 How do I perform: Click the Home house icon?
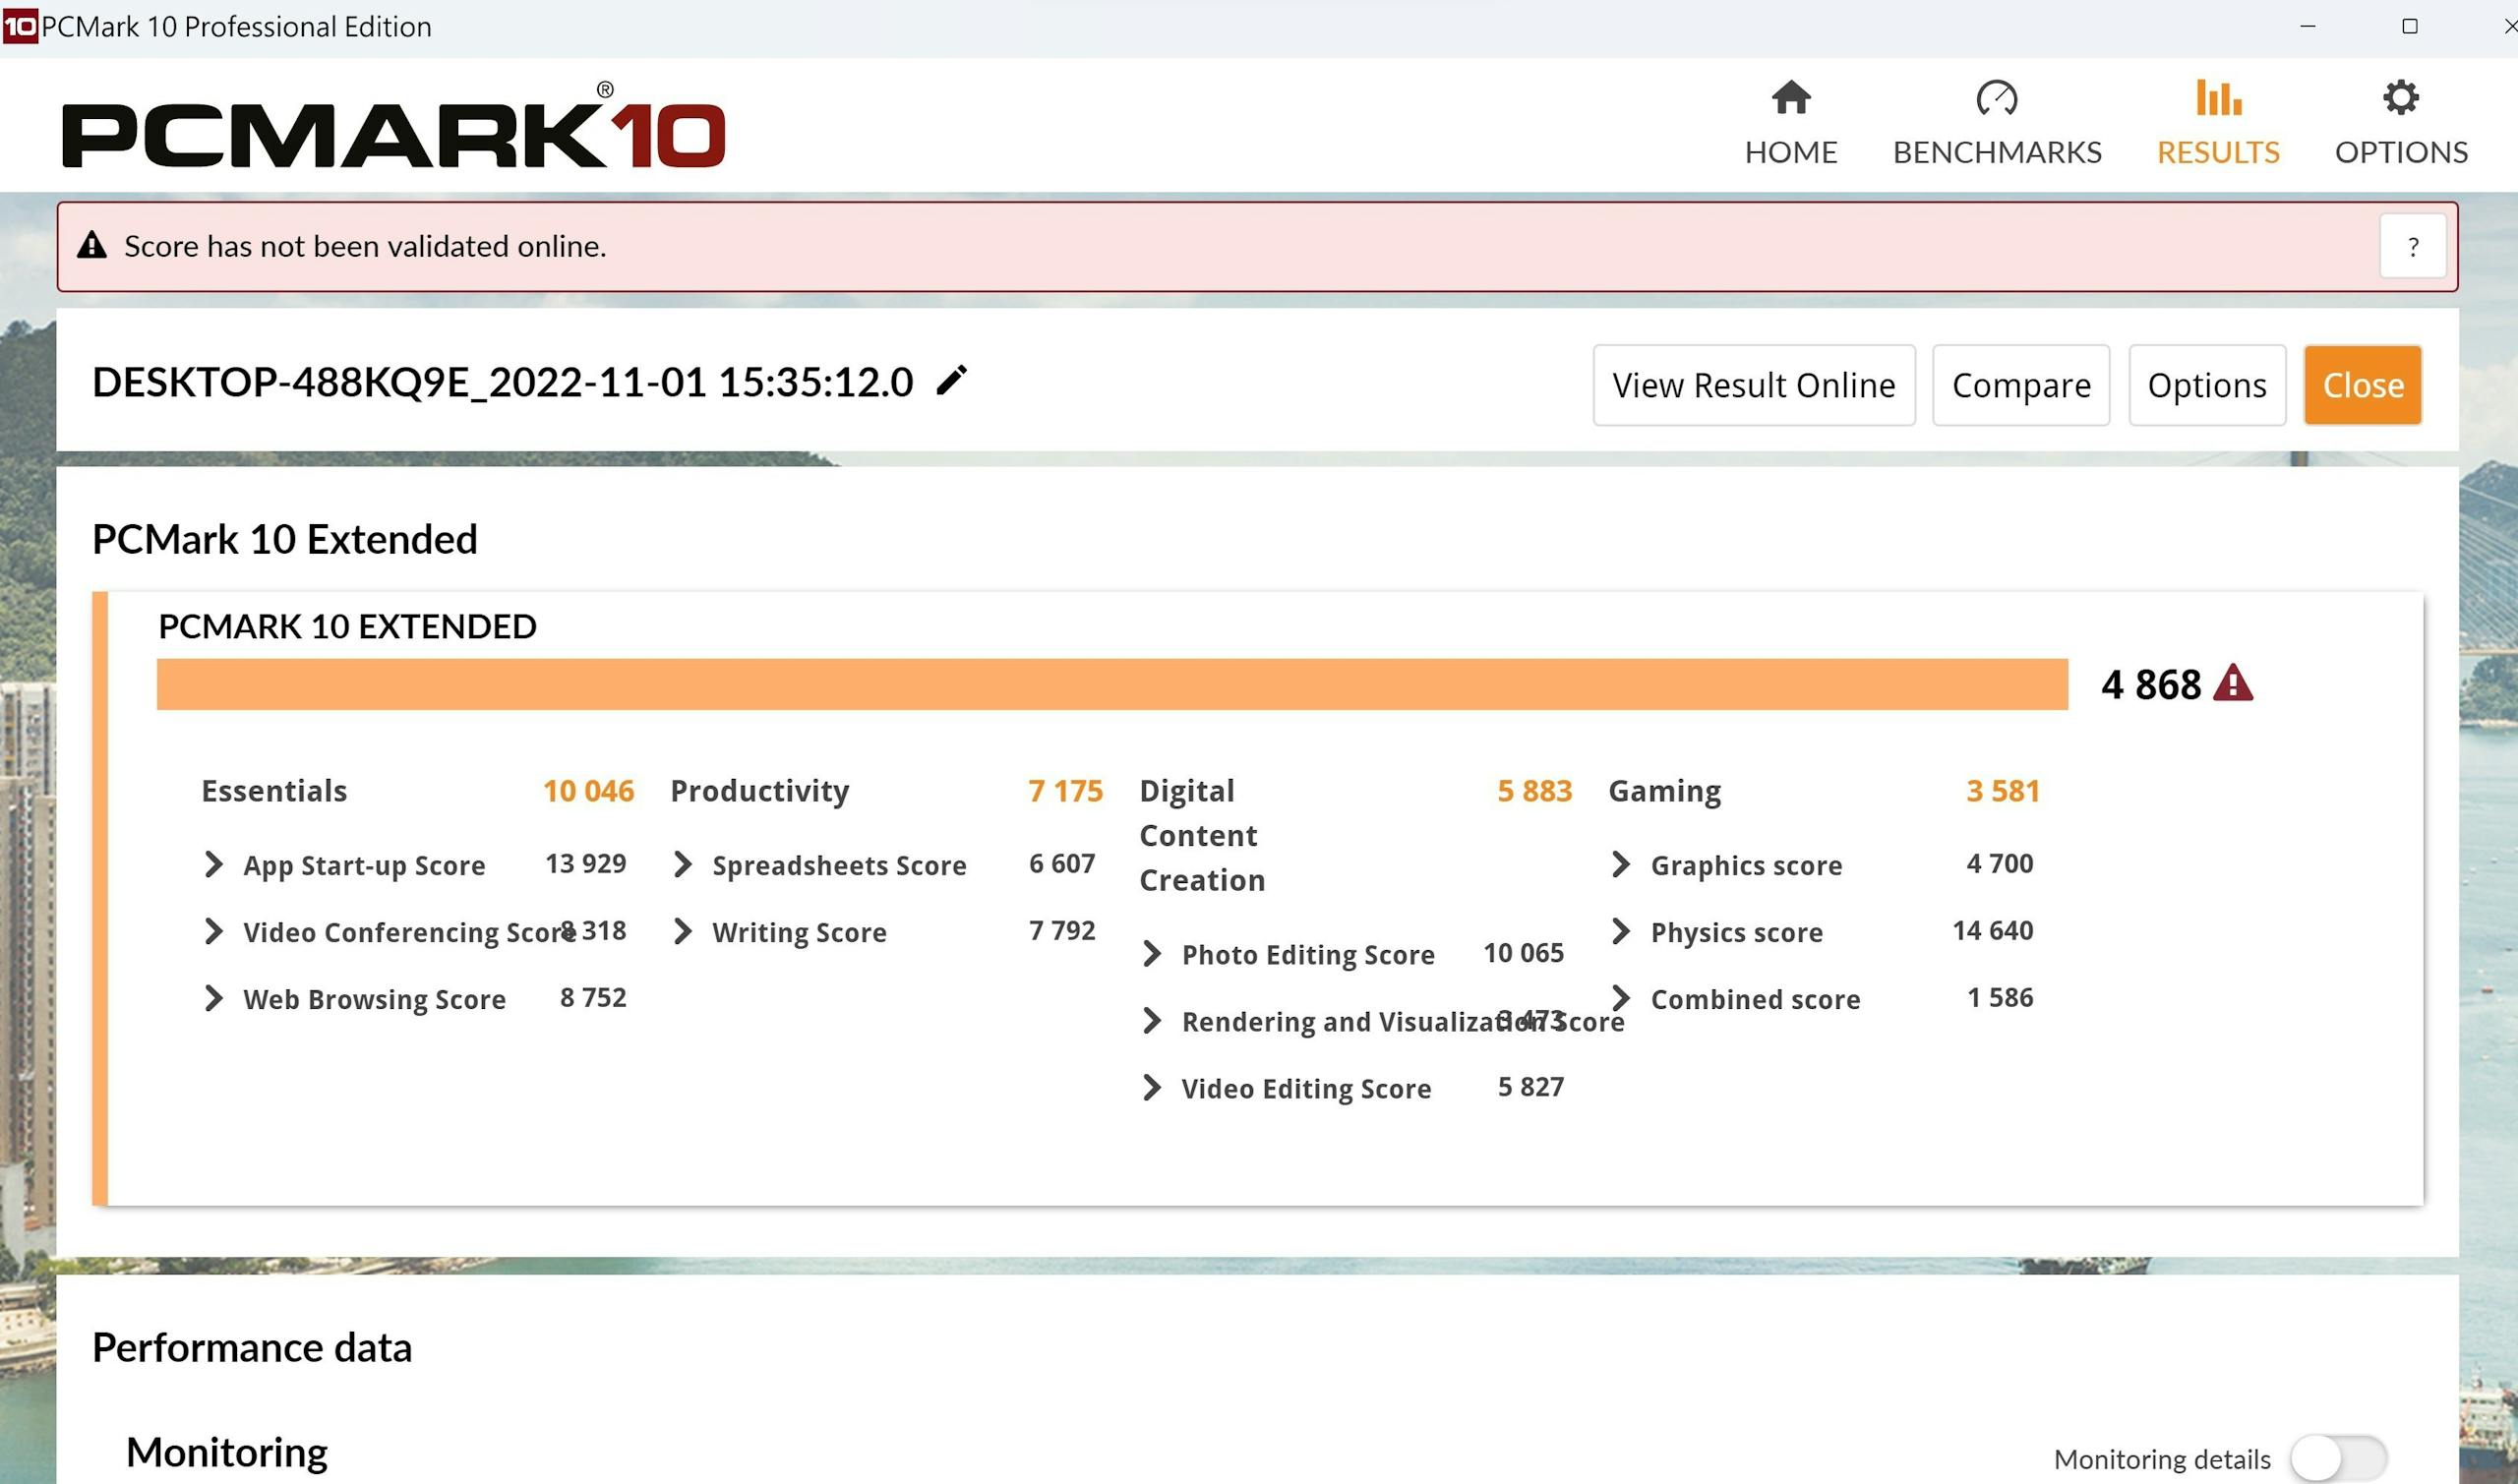[1790, 98]
